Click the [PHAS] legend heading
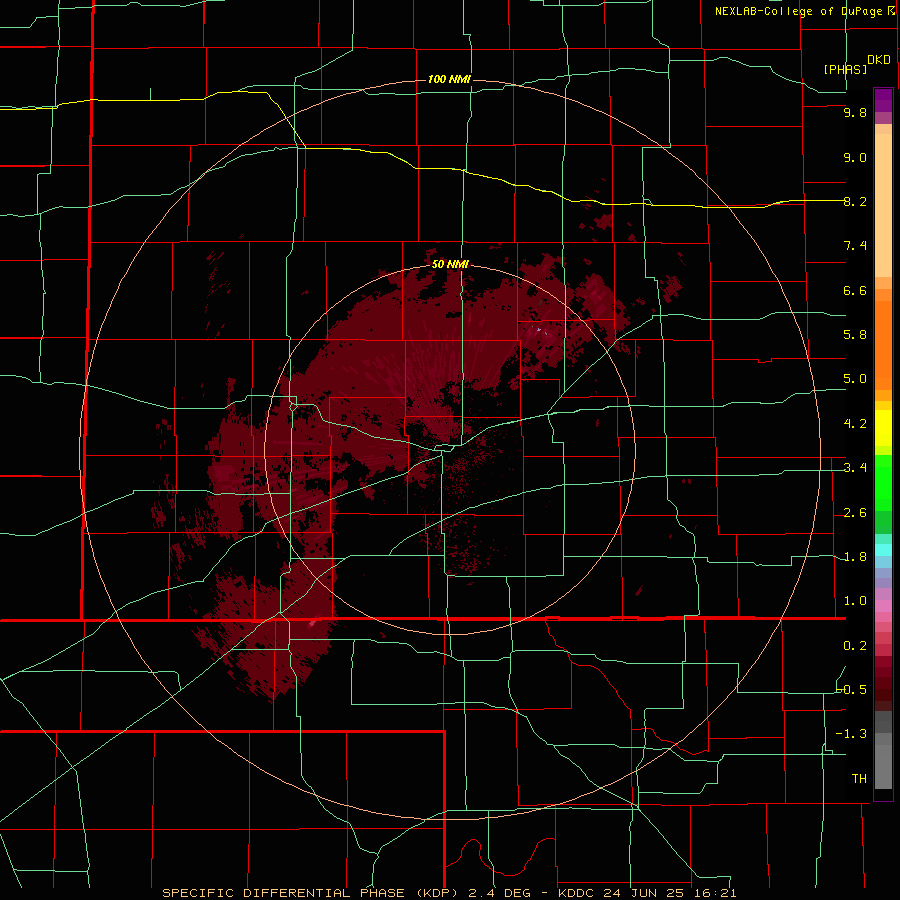Viewport: 900px width, 900px height. point(845,69)
